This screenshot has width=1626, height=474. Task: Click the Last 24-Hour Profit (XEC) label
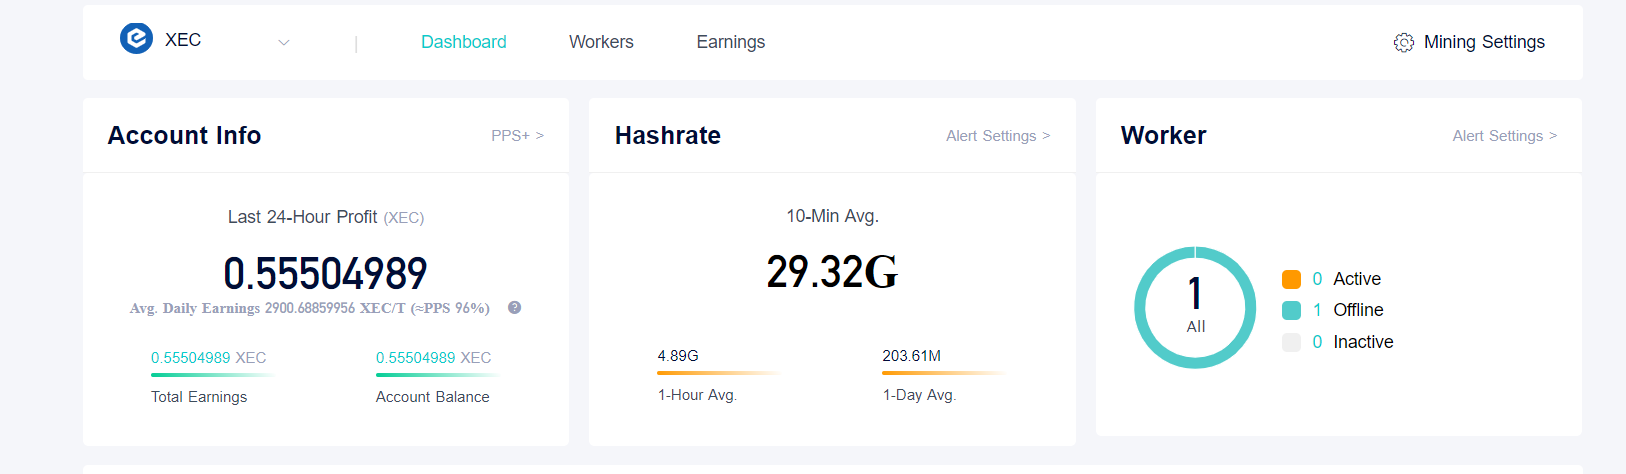tap(326, 217)
